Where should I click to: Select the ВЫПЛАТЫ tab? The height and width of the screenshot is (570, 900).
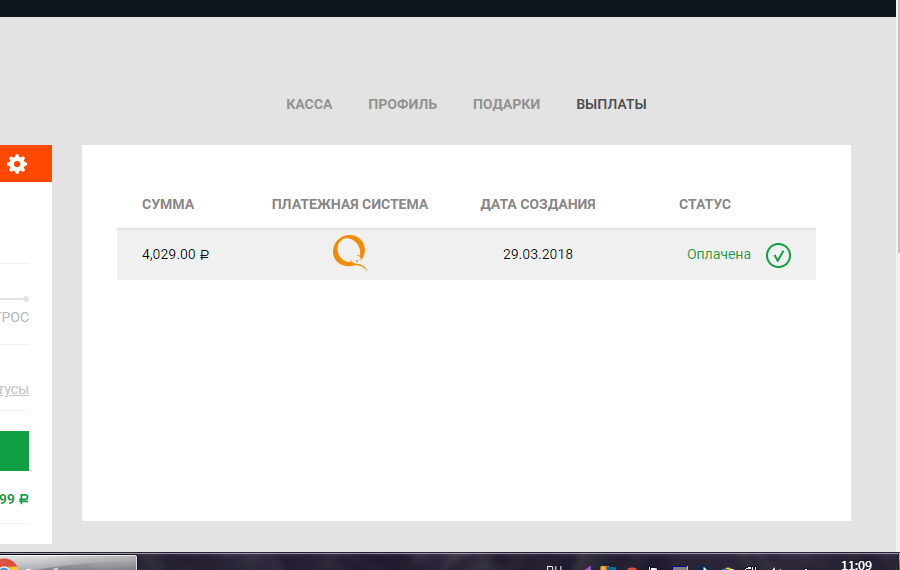click(611, 104)
